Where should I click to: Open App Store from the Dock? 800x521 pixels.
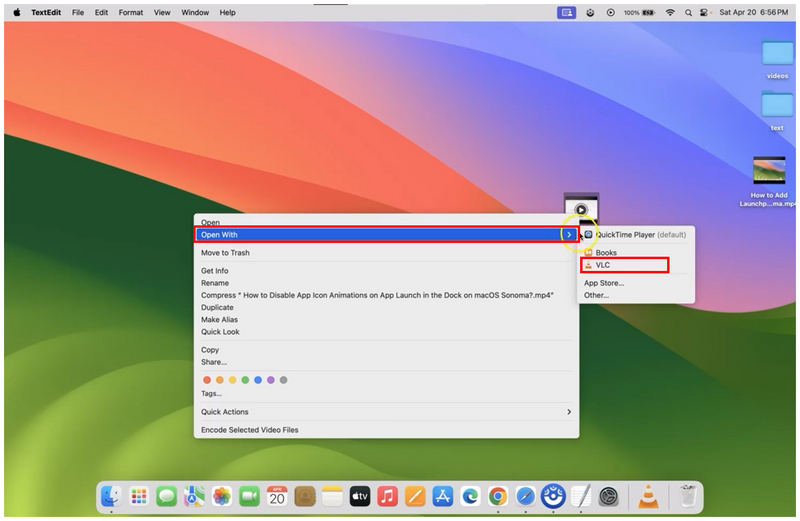pos(442,496)
